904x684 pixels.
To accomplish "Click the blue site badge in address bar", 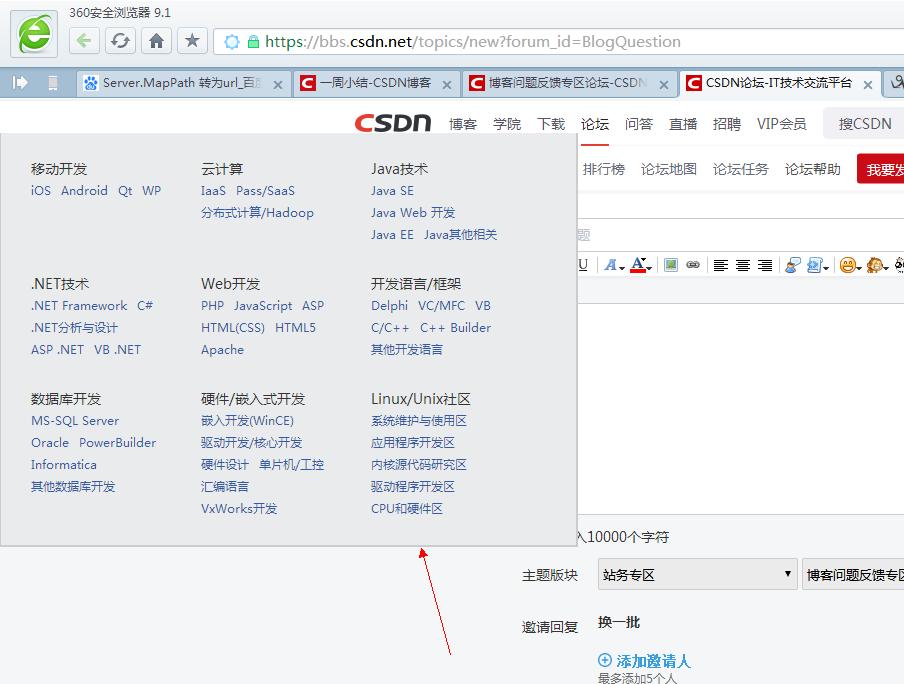I will pos(232,42).
